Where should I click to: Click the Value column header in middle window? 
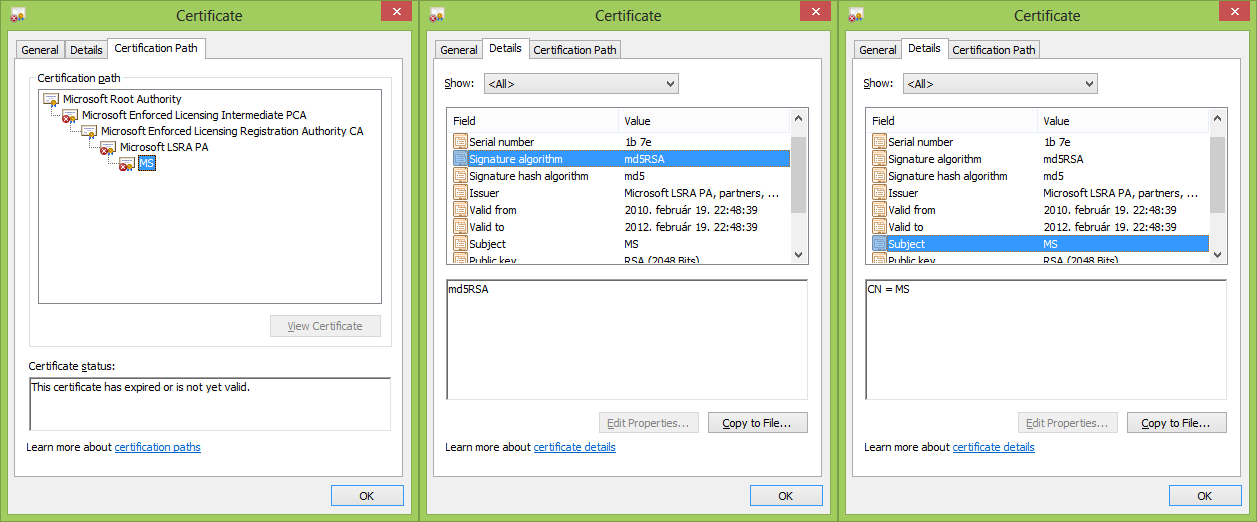click(x=704, y=121)
